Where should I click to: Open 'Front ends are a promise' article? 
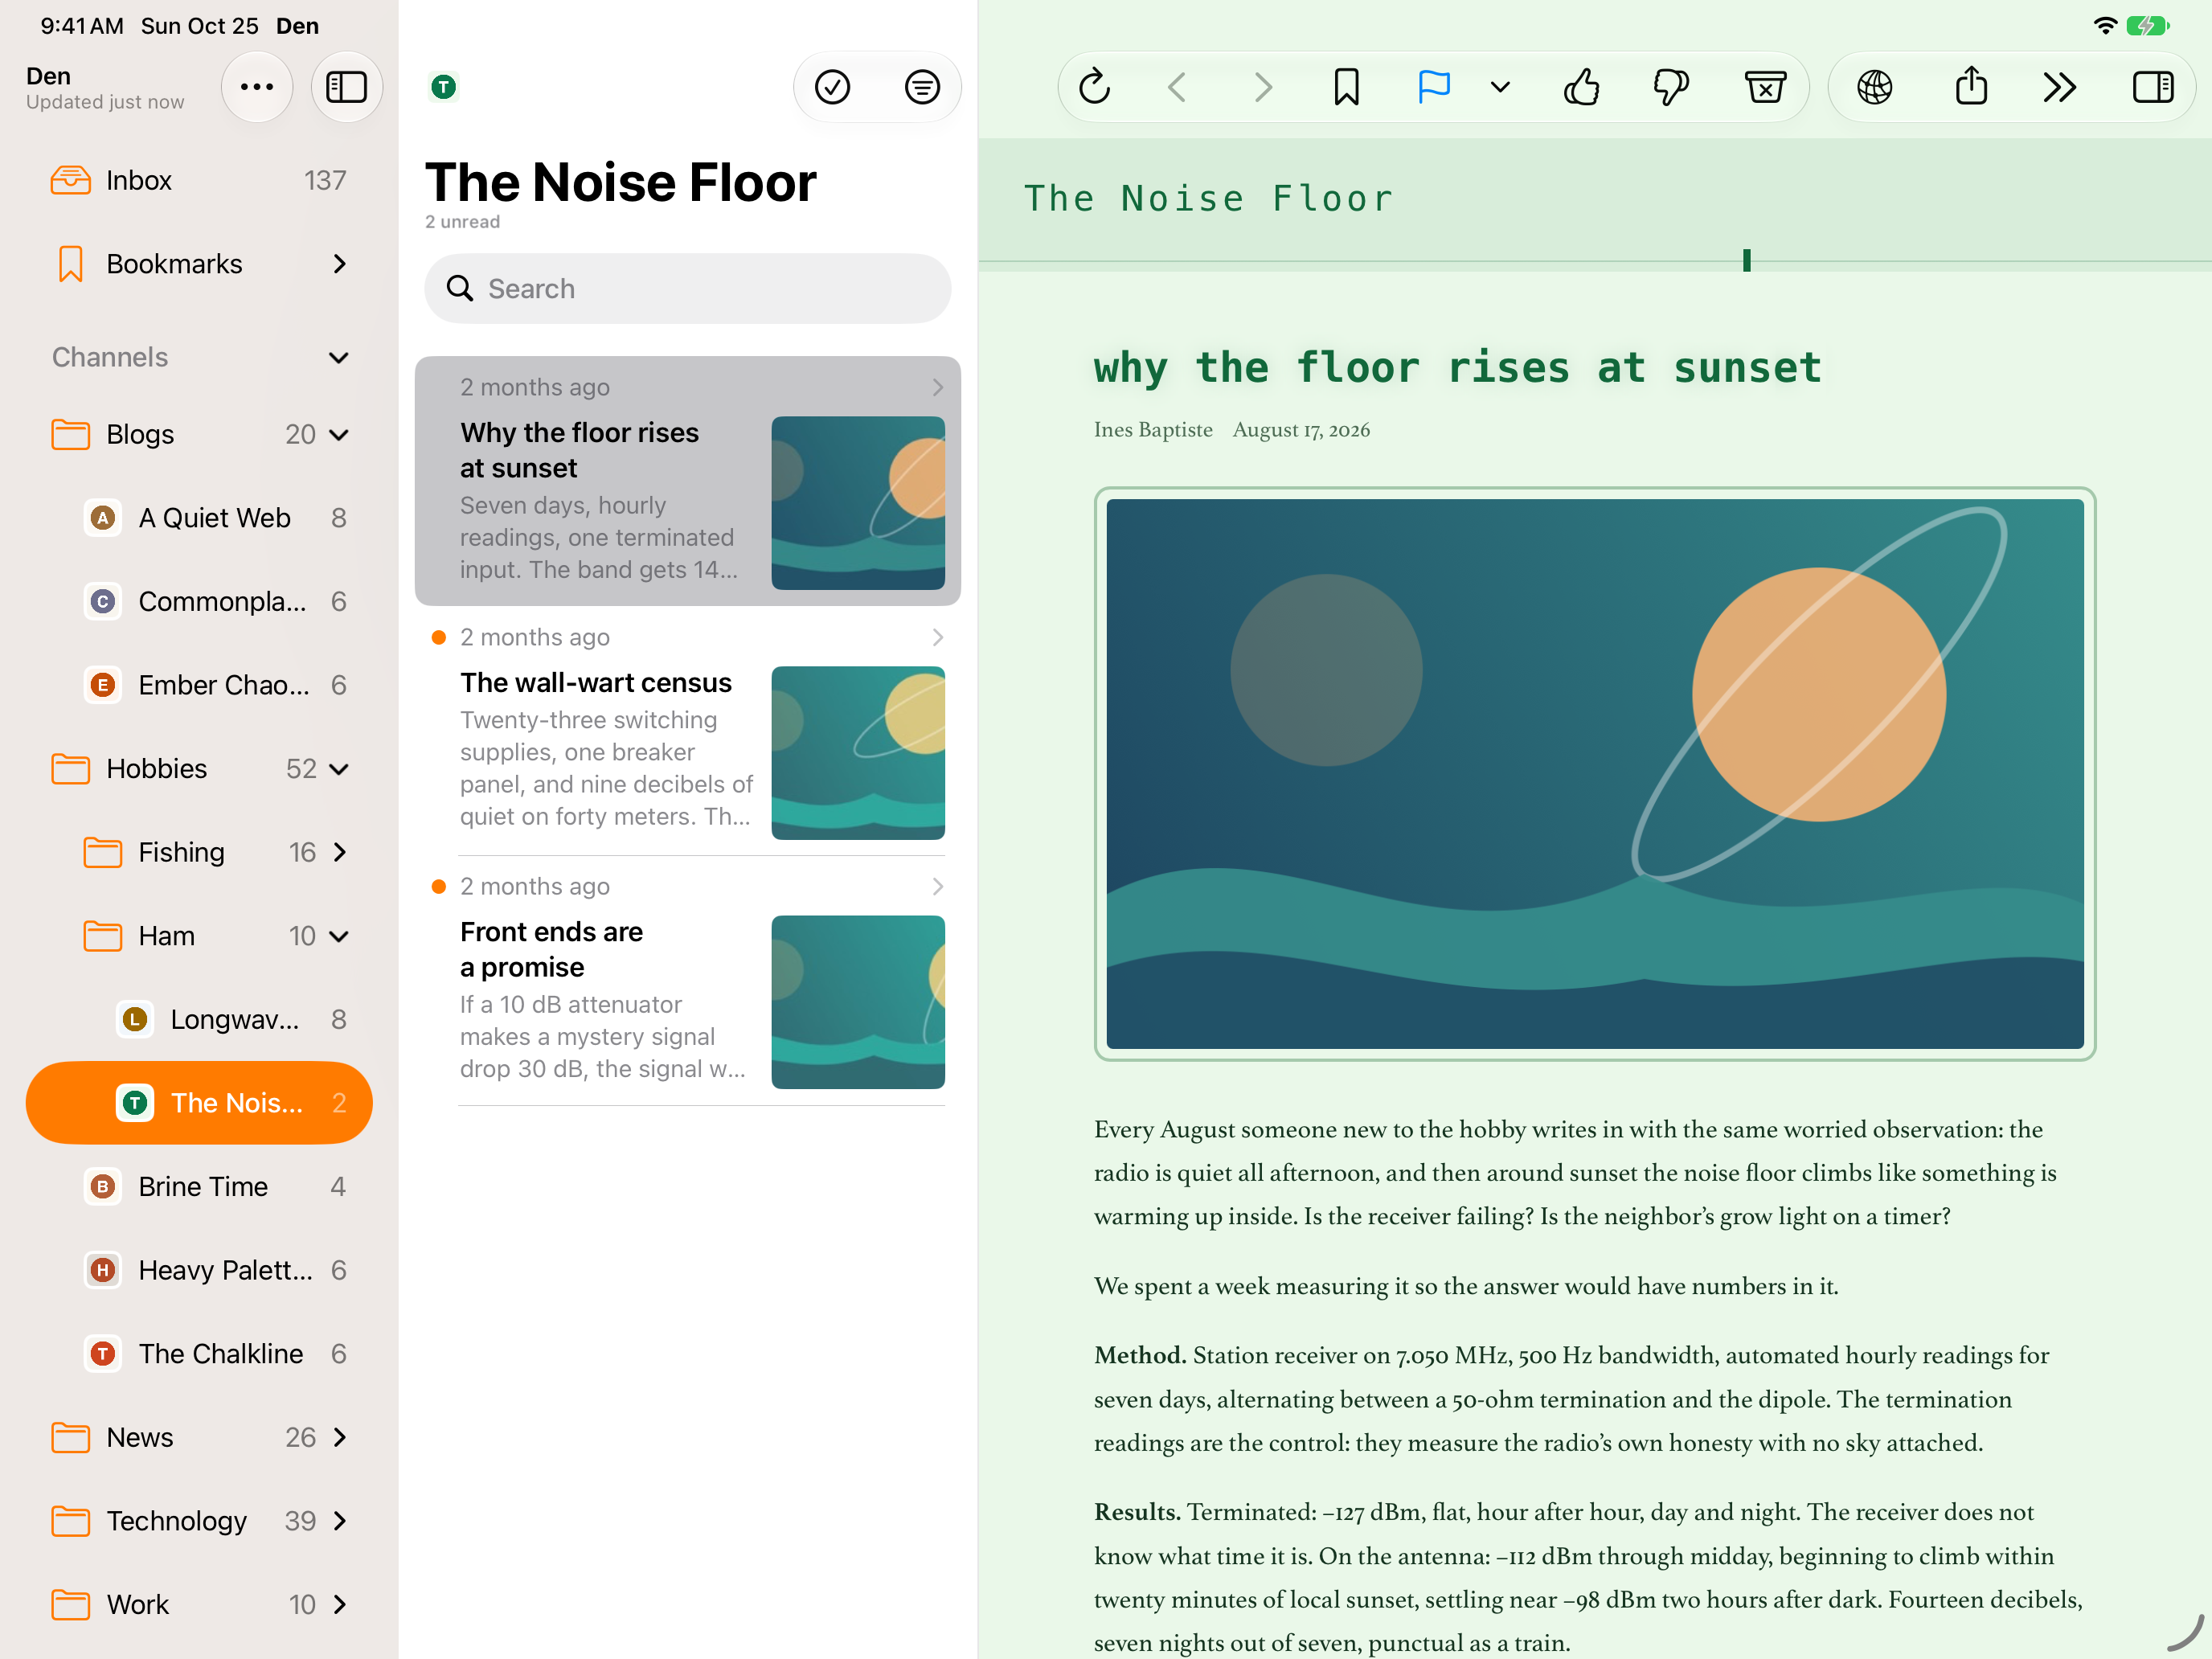(687, 982)
